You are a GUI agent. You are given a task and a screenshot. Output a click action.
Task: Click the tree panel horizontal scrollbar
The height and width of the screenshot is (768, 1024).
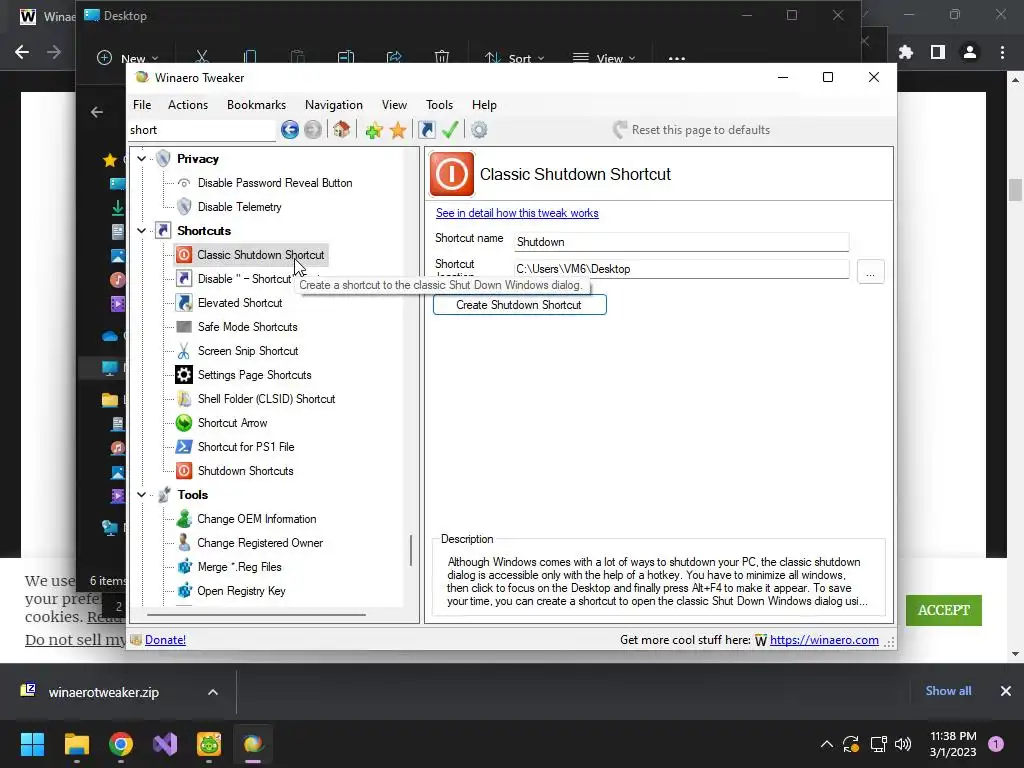[256, 615]
